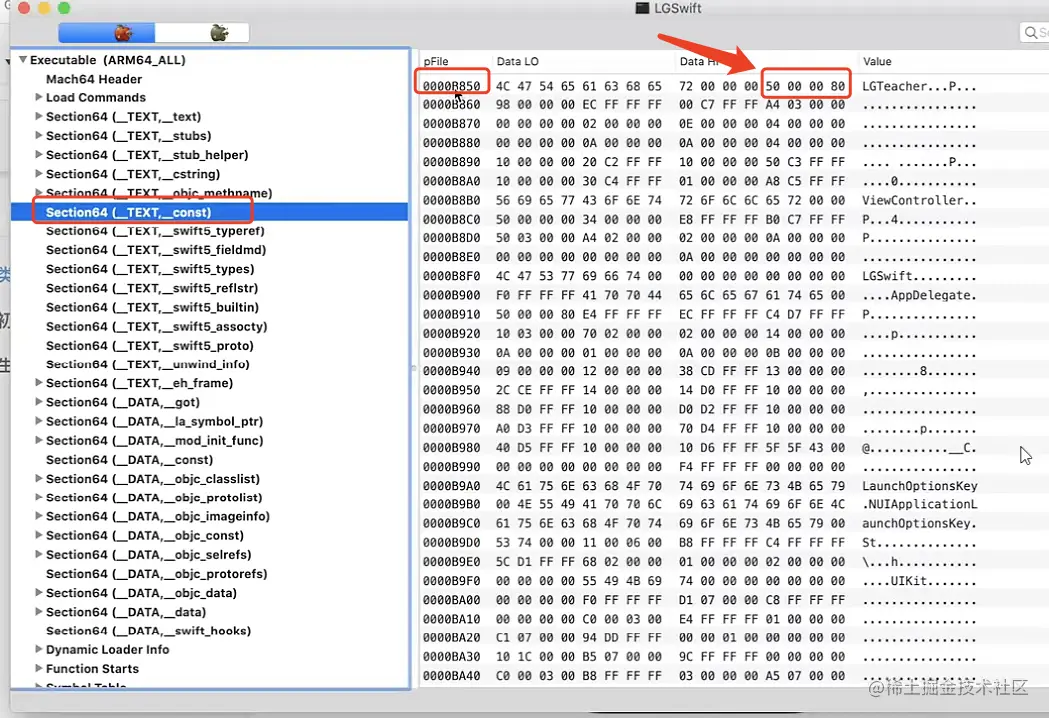This screenshot has width=1049, height=718.
Task: Click the LaunchOptionsKey value cell
Action: 920,486
